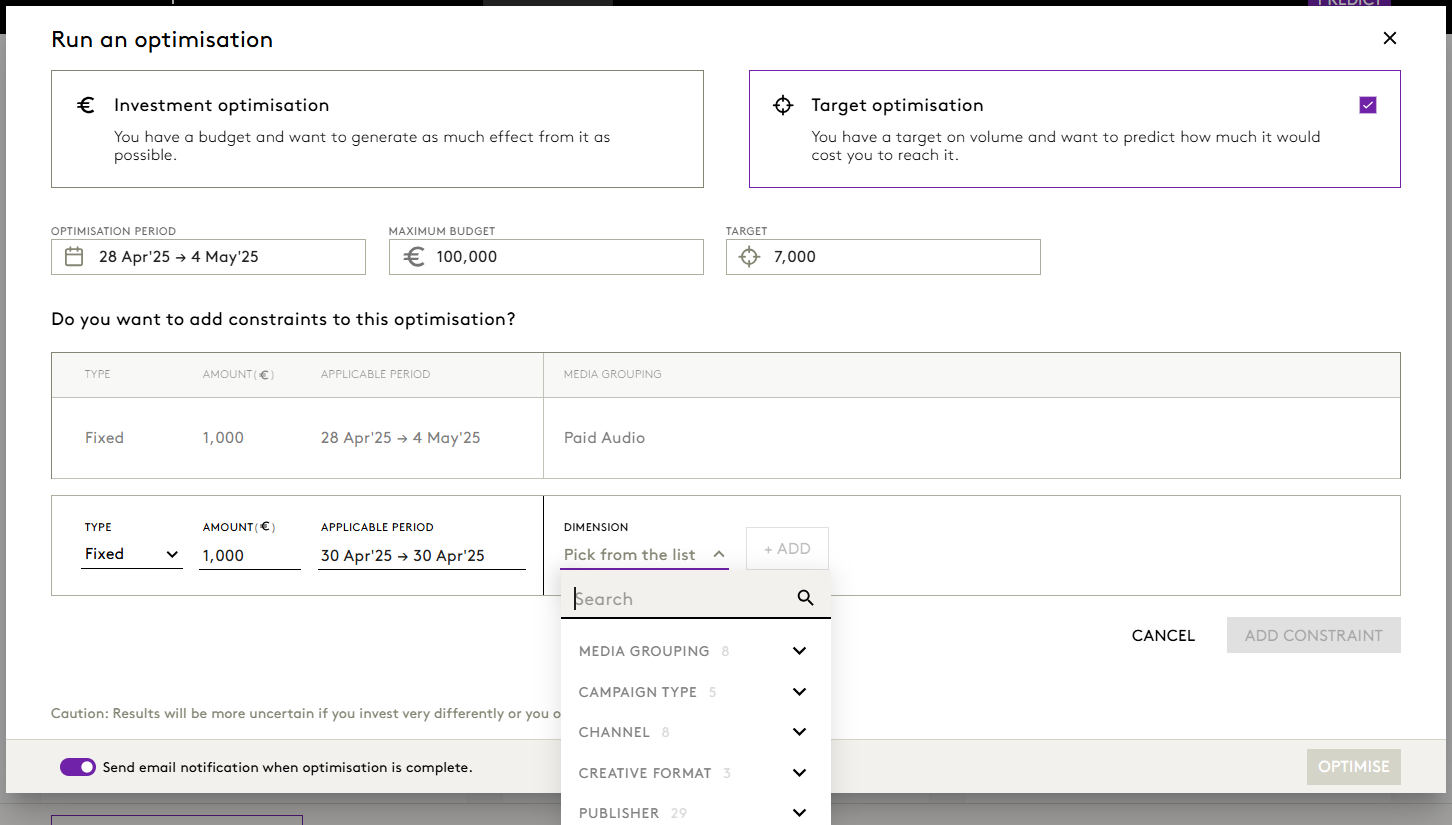Viewport: 1452px width, 825px height.
Task: Click the 28 Apr'25 → 4 May'25 constraint period
Action: point(400,438)
